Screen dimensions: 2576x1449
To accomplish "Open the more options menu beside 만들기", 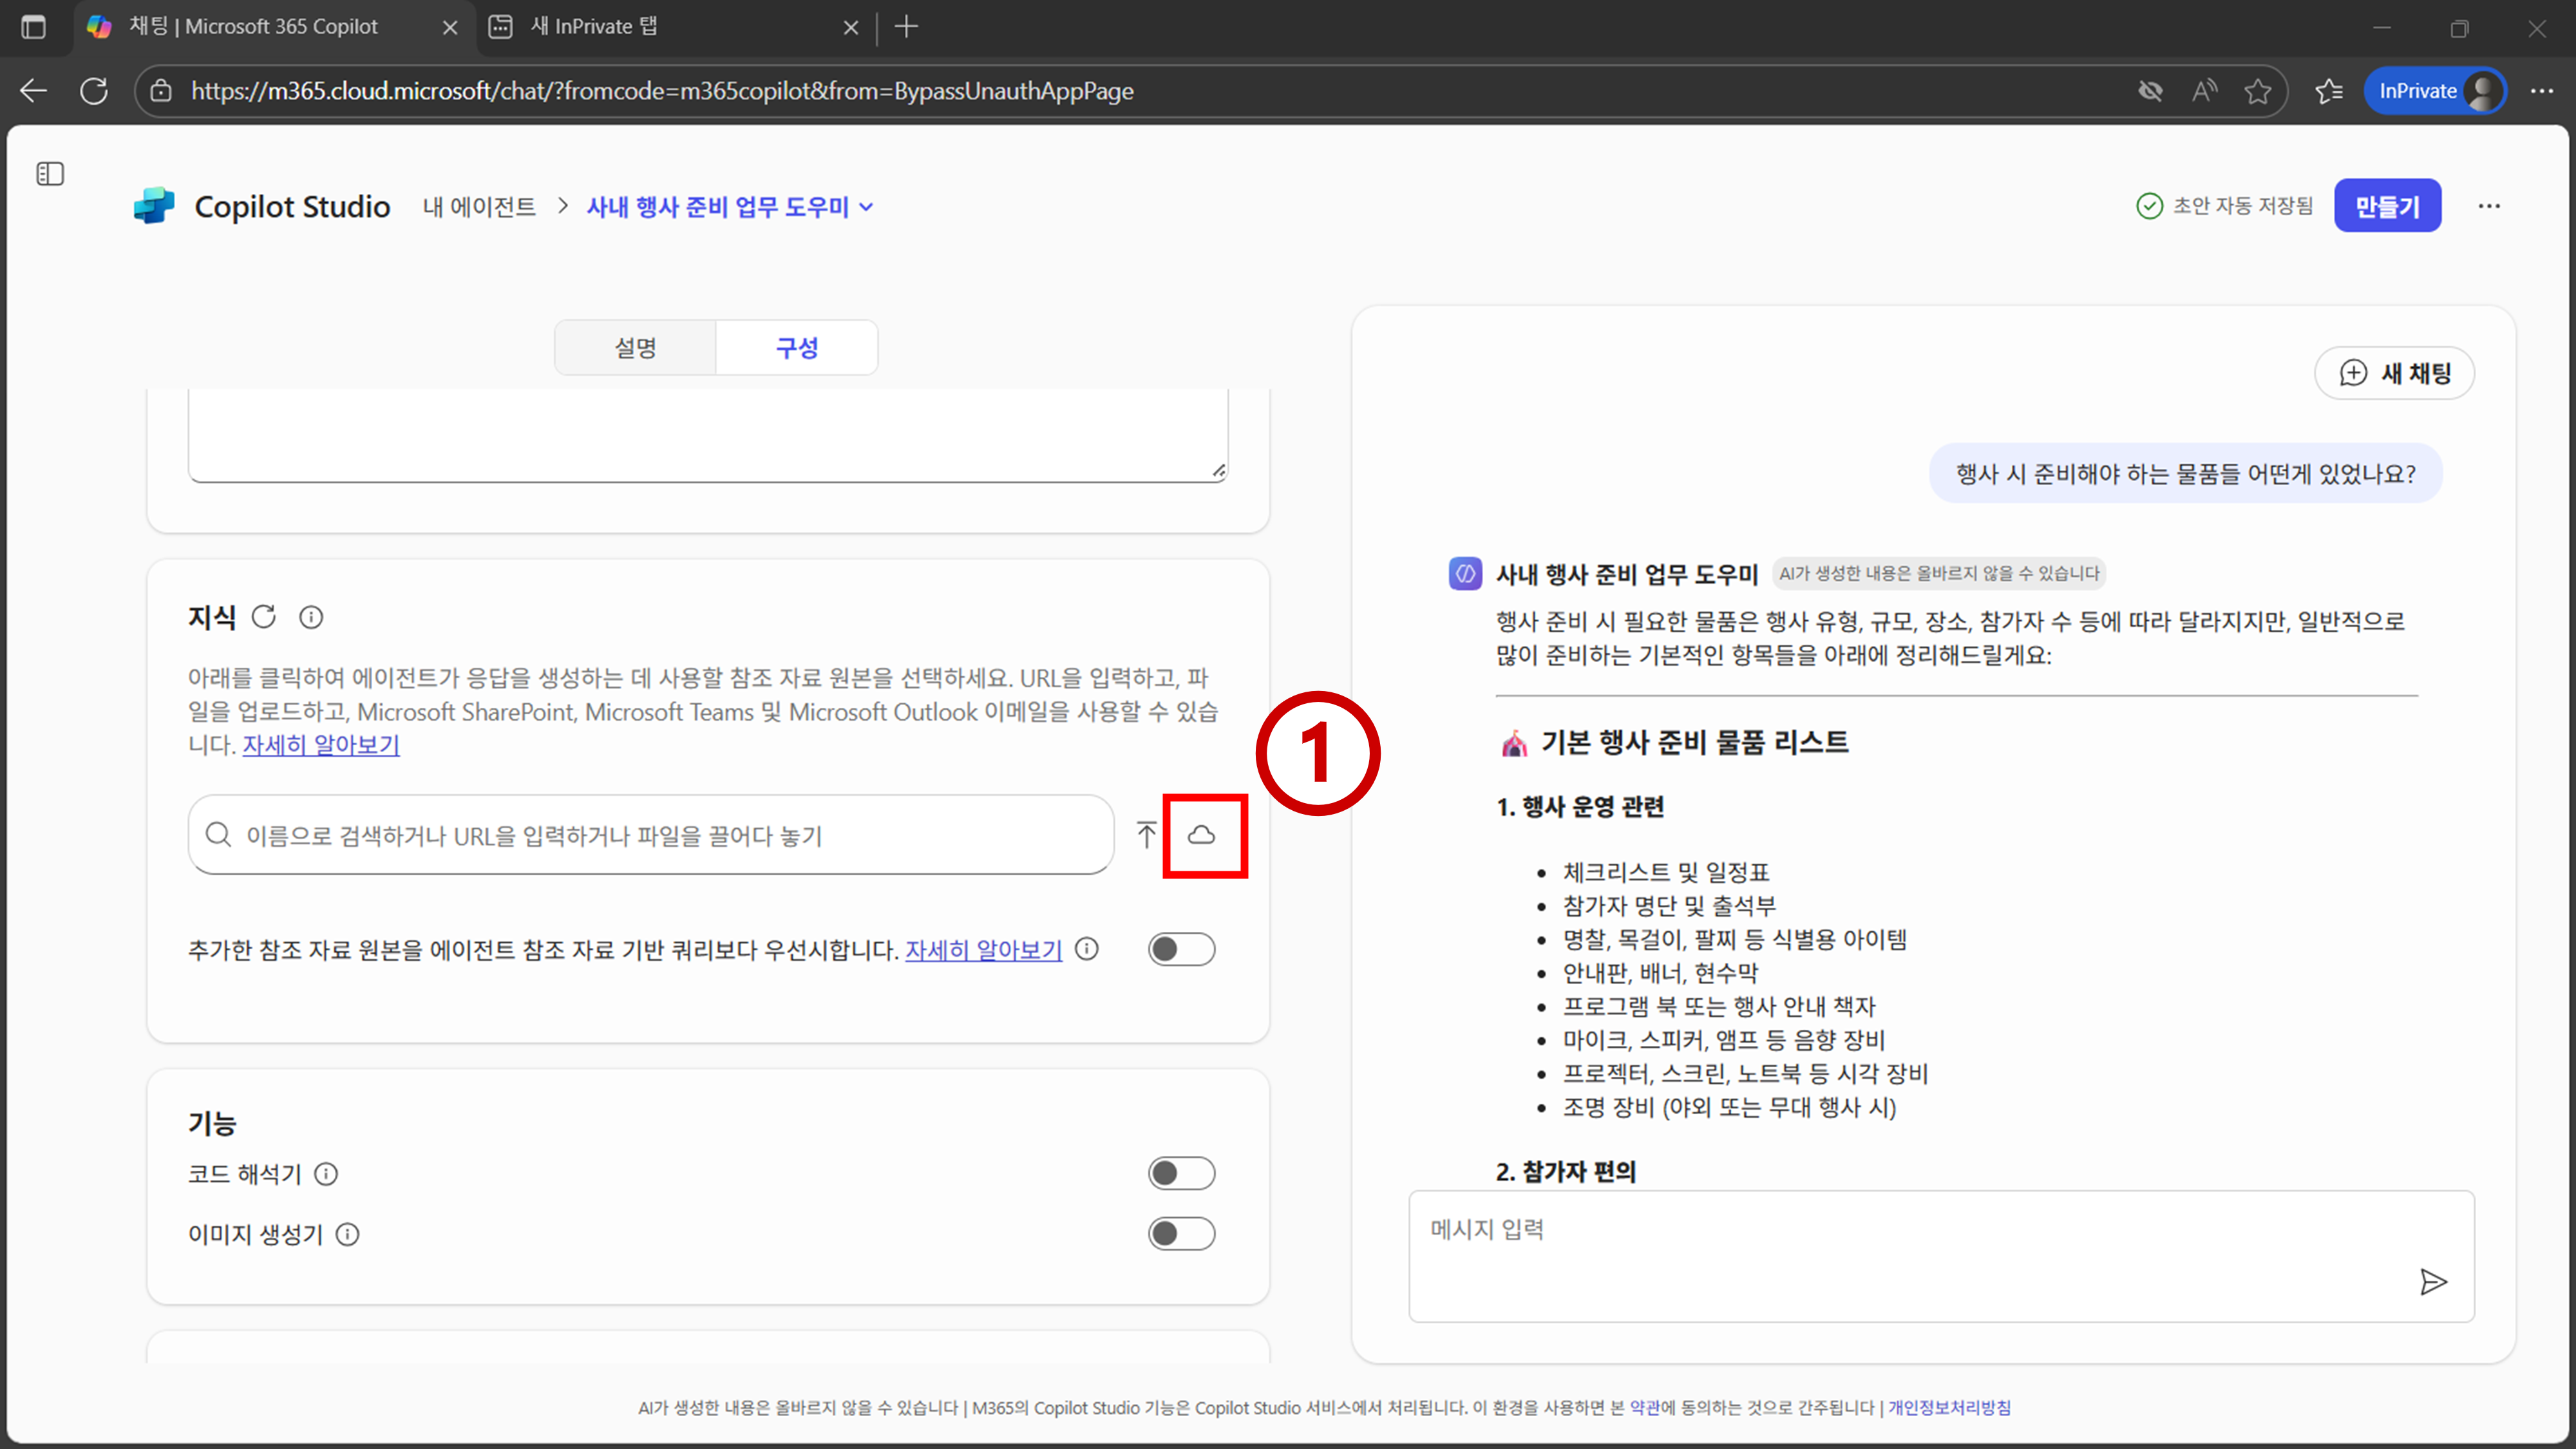I will [2488, 206].
